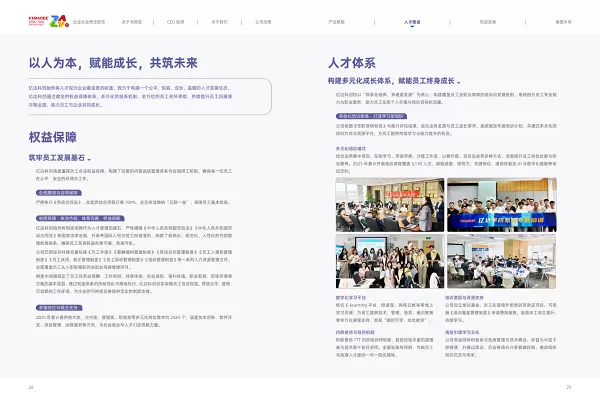Click the 人才体系 section heading
The width and height of the screenshot is (600, 407).
click(x=356, y=61)
